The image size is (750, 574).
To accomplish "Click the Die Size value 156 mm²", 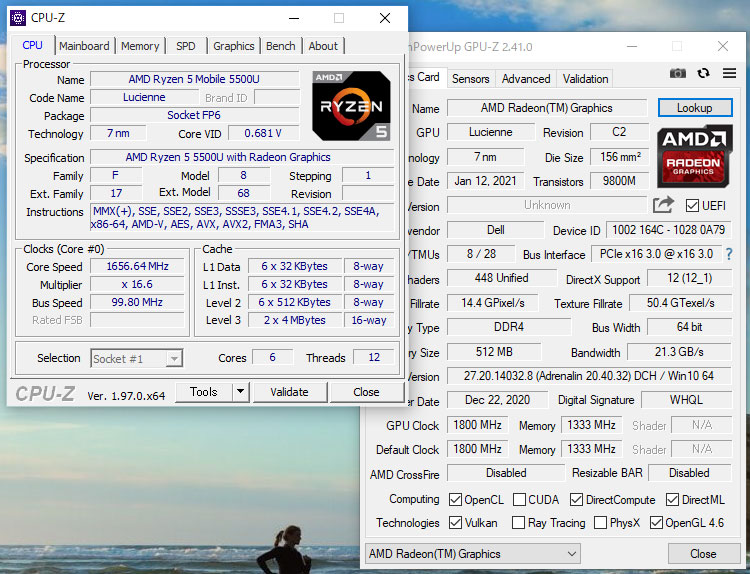I will (620, 156).
